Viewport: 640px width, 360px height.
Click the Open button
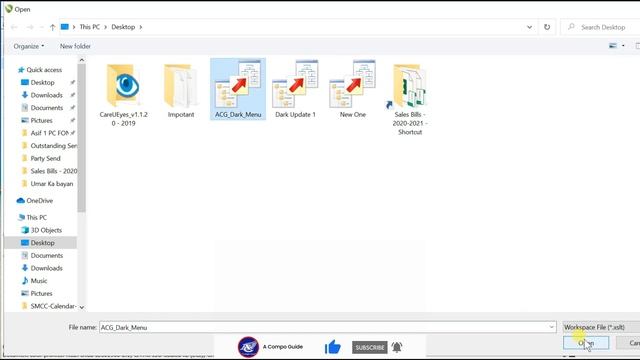[586, 343]
